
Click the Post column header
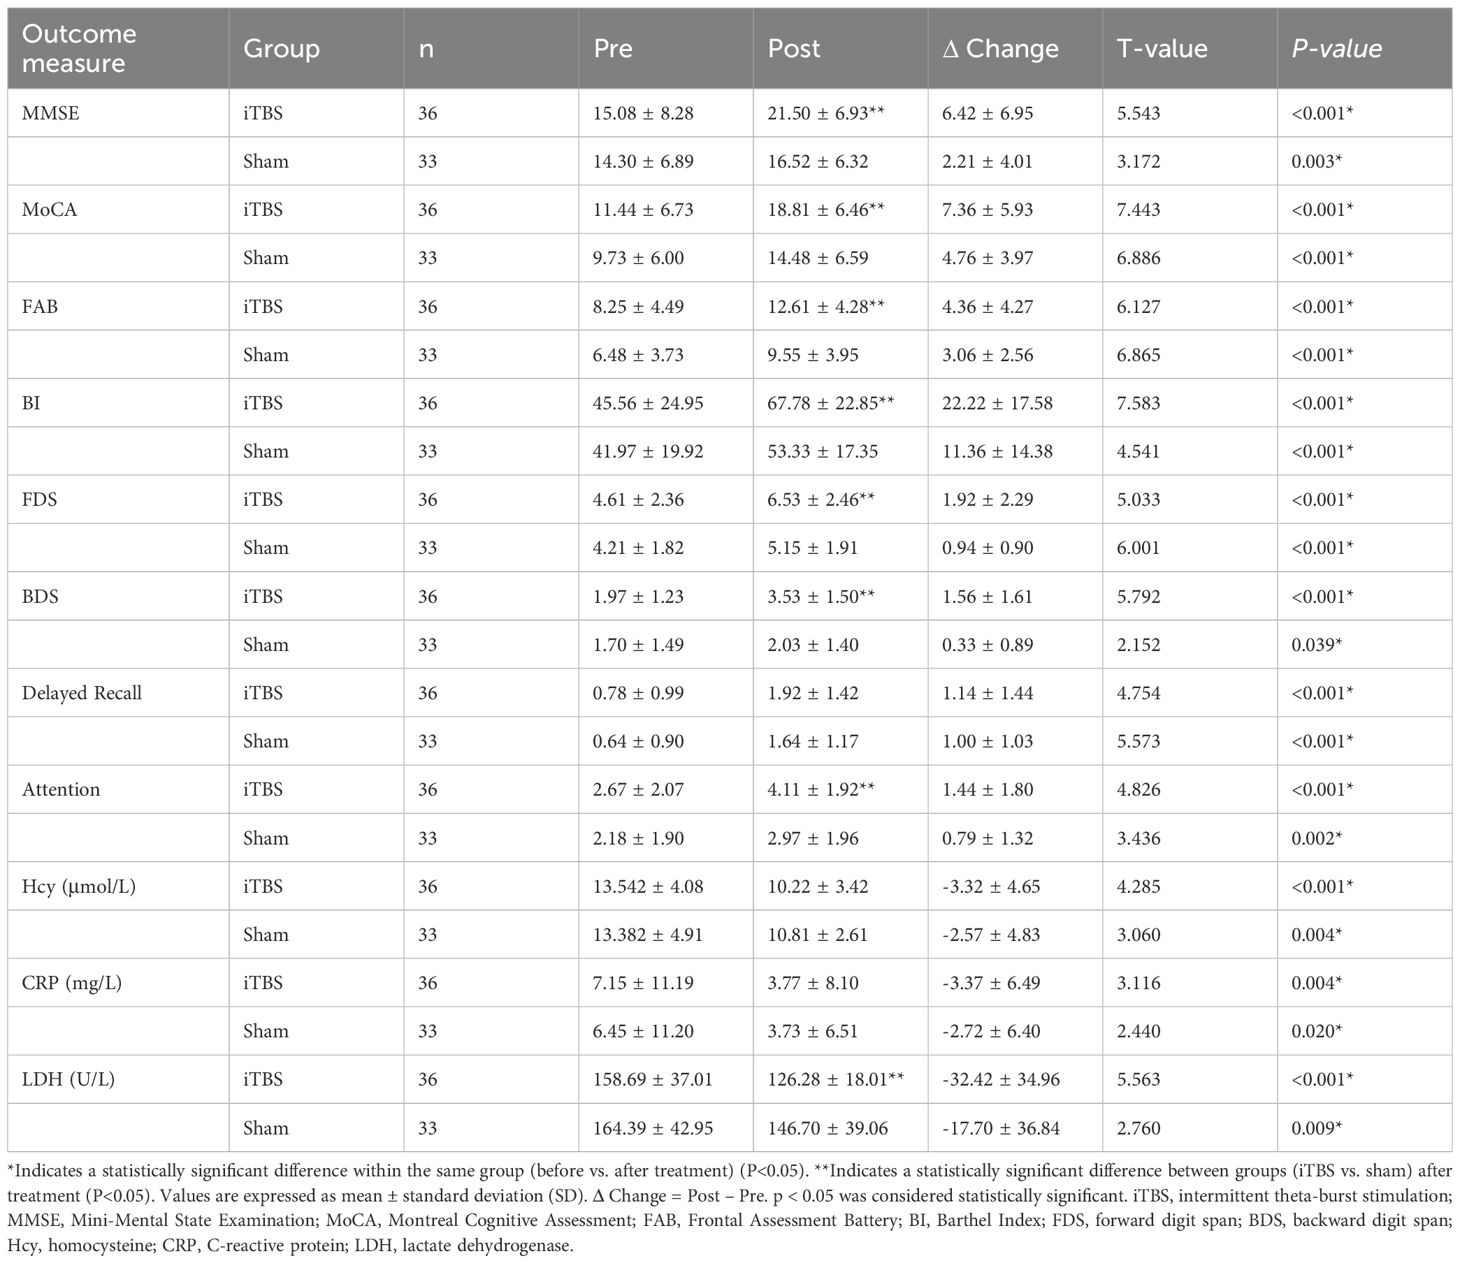pos(794,48)
